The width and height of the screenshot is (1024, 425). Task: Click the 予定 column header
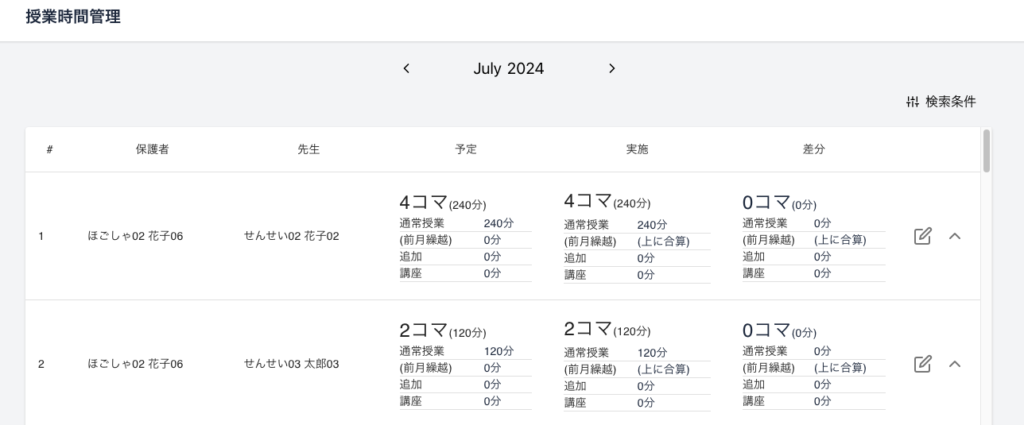[465, 149]
